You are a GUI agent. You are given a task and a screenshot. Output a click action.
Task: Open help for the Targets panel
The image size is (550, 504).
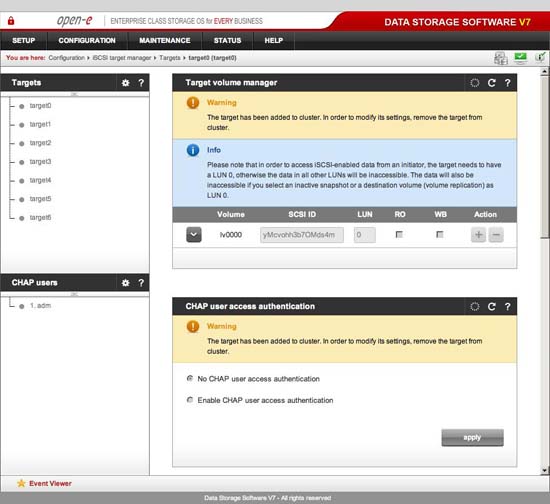click(x=141, y=83)
